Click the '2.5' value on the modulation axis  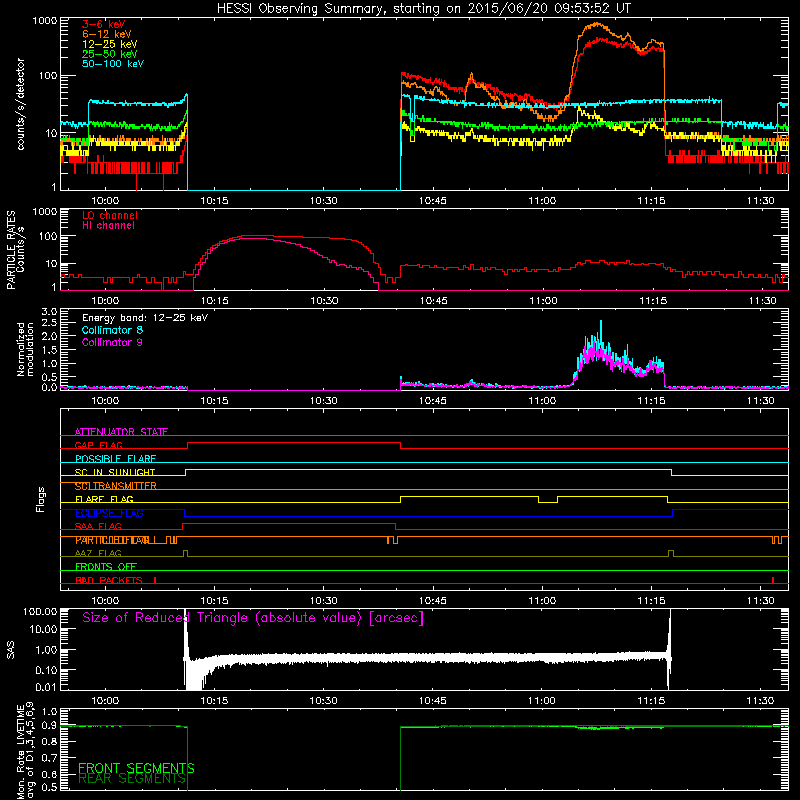(x=49, y=323)
